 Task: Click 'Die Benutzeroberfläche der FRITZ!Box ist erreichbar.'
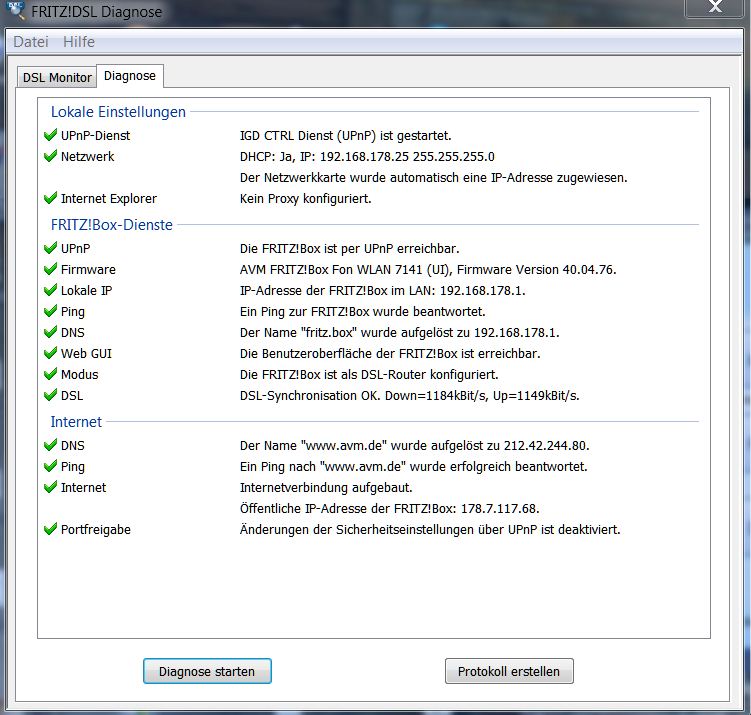pyautogui.click(x=390, y=354)
